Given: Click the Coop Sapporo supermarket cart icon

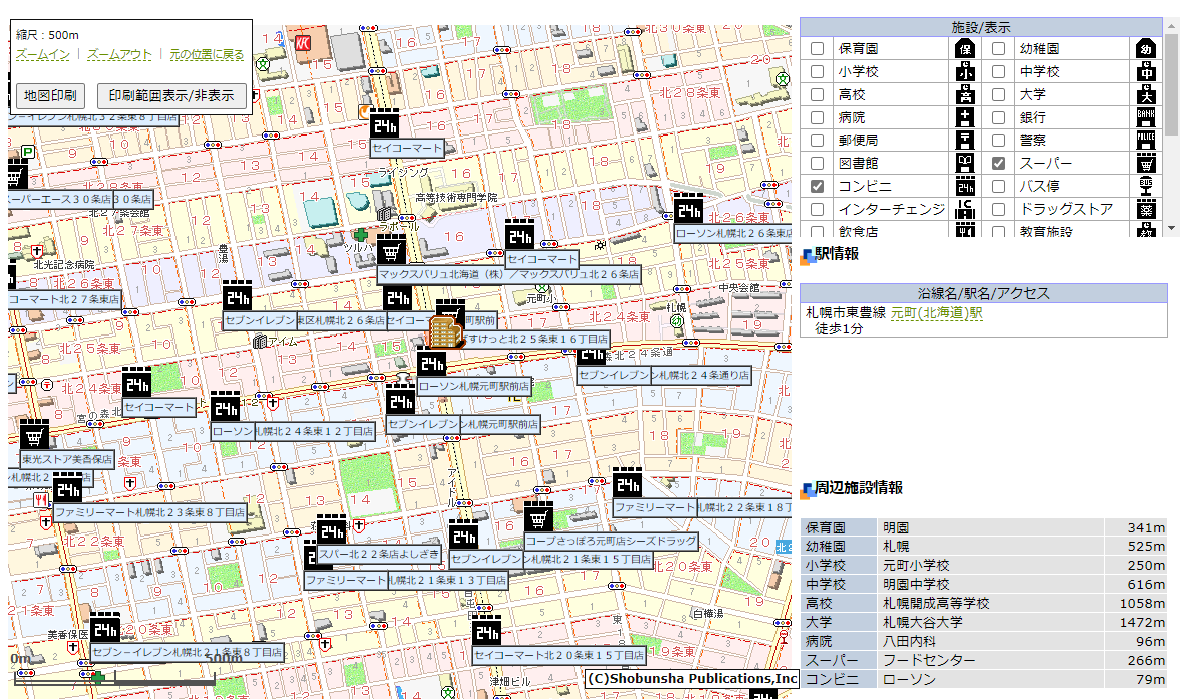Looking at the screenshot, I should point(539,518).
